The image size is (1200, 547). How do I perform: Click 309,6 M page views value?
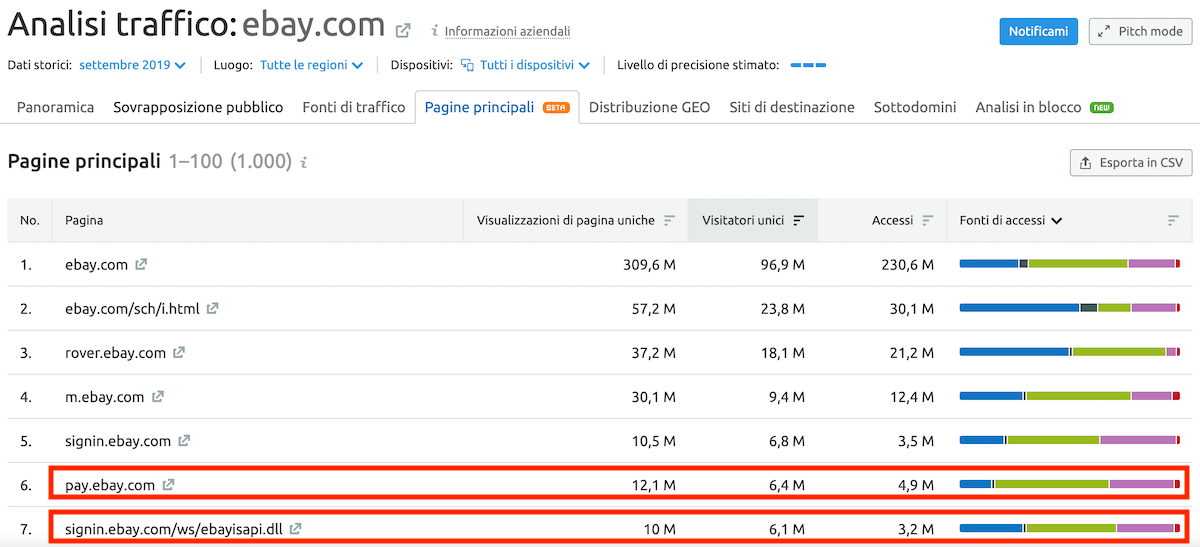tap(647, 265)
